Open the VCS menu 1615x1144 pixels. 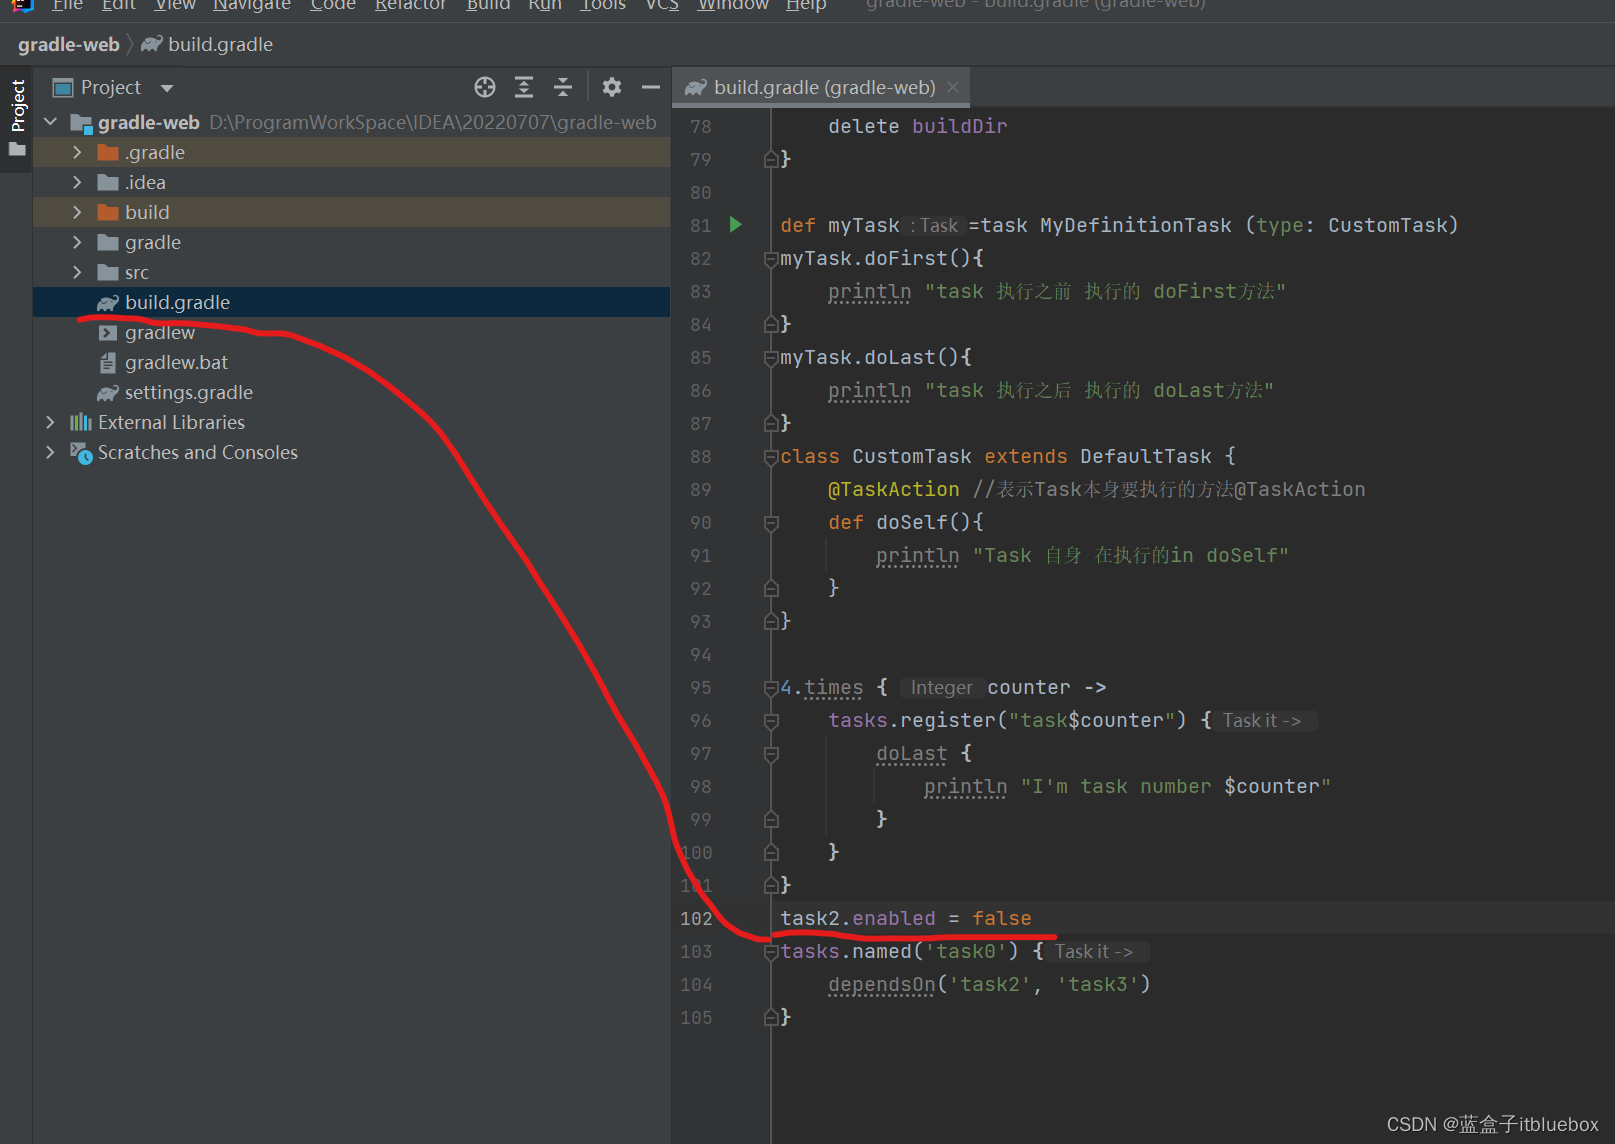click(x=662, y=5)
